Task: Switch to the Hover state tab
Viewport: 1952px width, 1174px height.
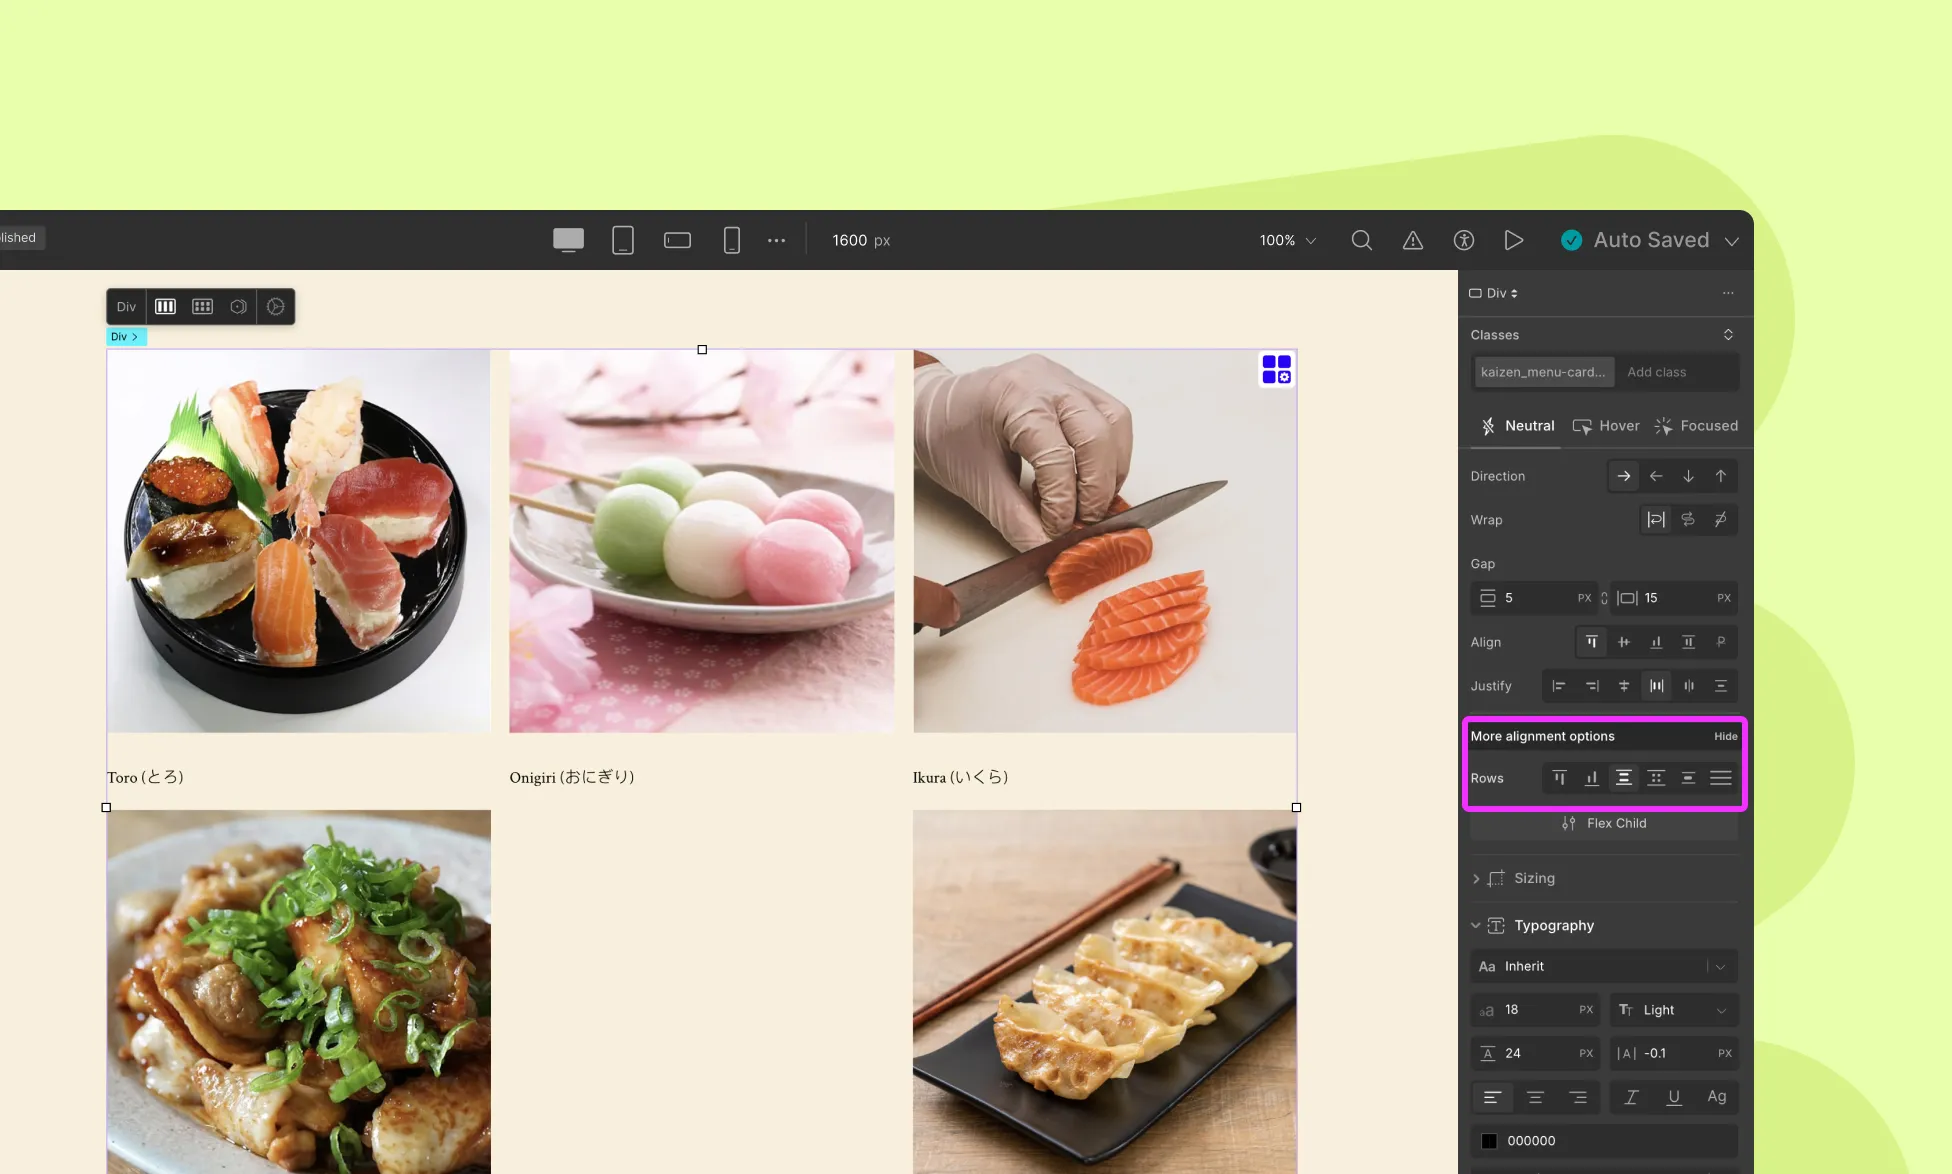Action: (x=1606, y=426)
